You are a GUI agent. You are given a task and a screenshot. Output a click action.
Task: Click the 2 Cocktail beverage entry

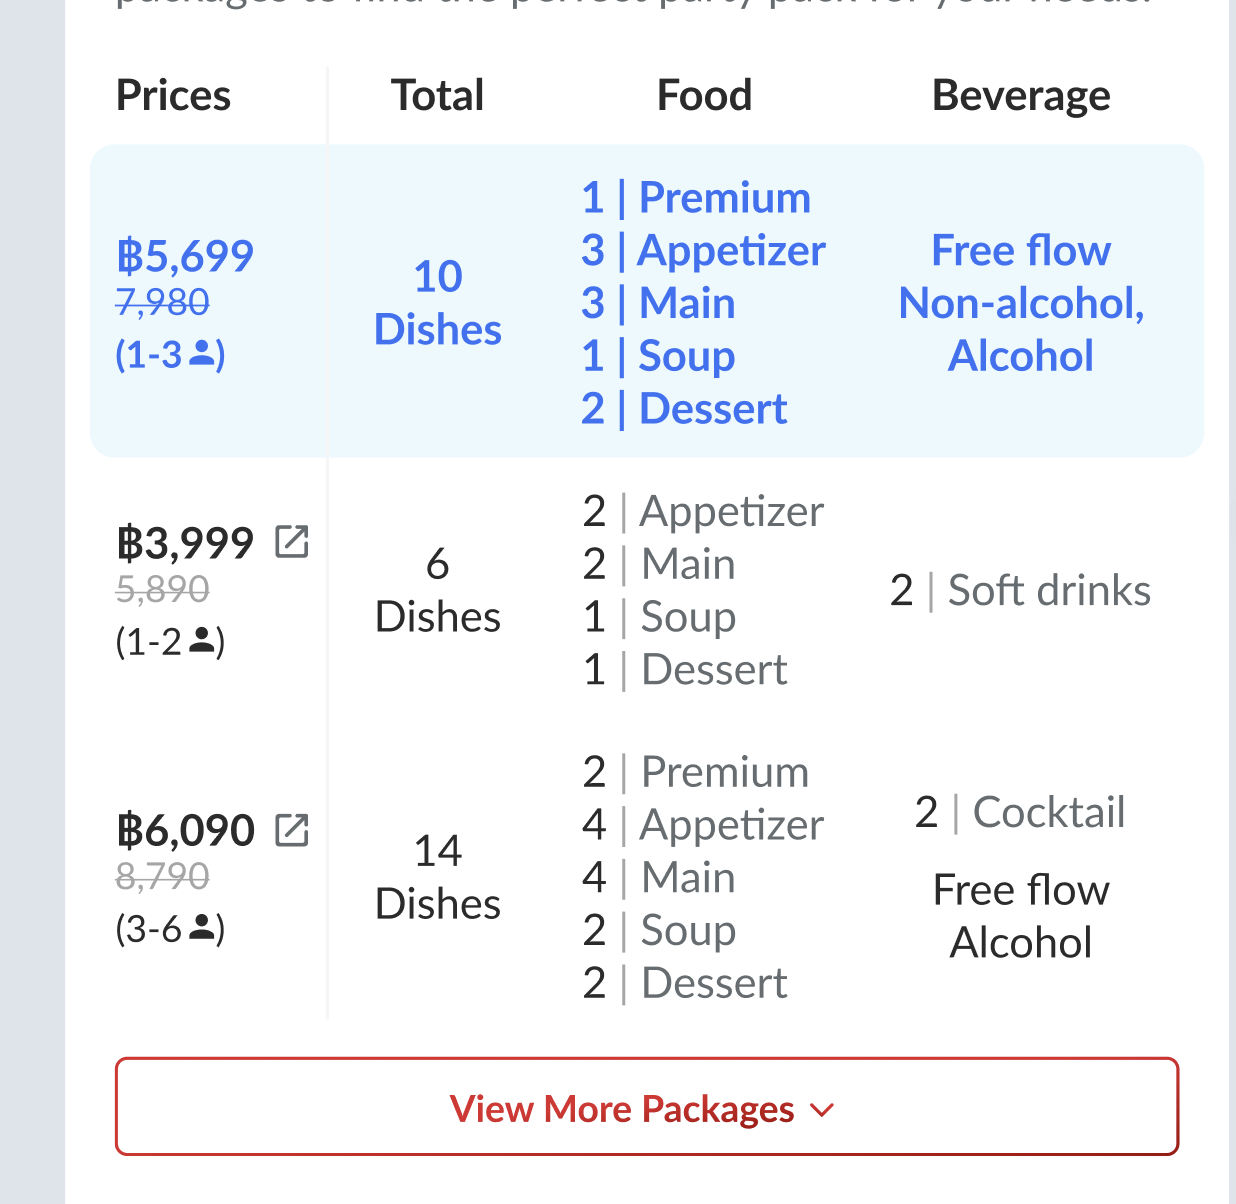[x=1020, y=812]
